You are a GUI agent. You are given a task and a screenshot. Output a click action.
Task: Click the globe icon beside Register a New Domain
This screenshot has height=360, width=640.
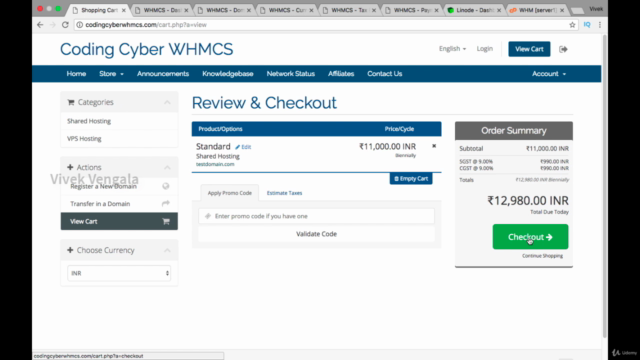tap(166, 186)
